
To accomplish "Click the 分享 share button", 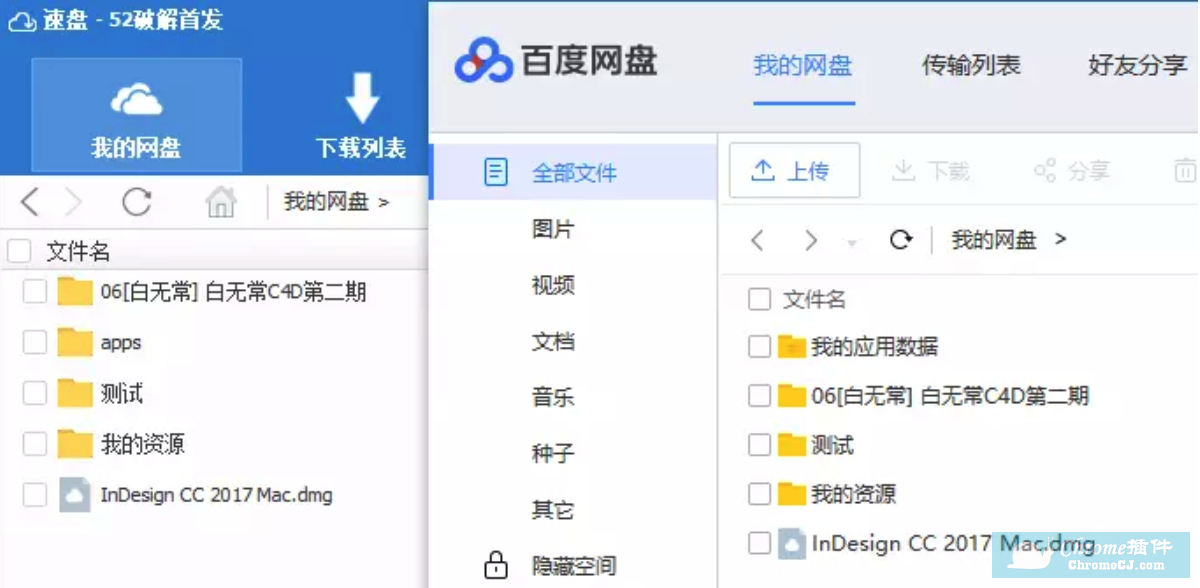I will point(1072,171).
